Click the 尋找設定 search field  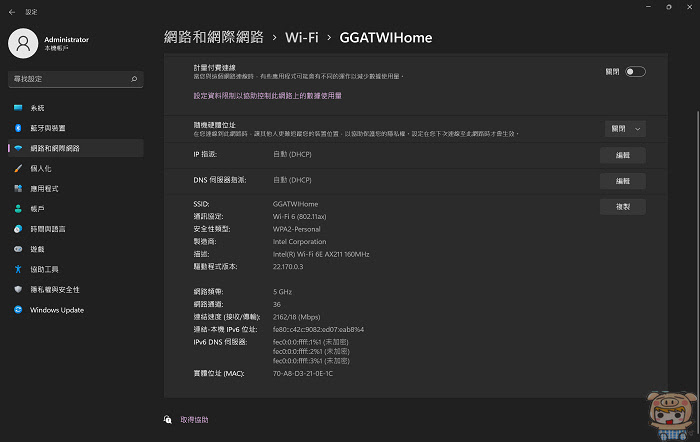pos(75,79)
